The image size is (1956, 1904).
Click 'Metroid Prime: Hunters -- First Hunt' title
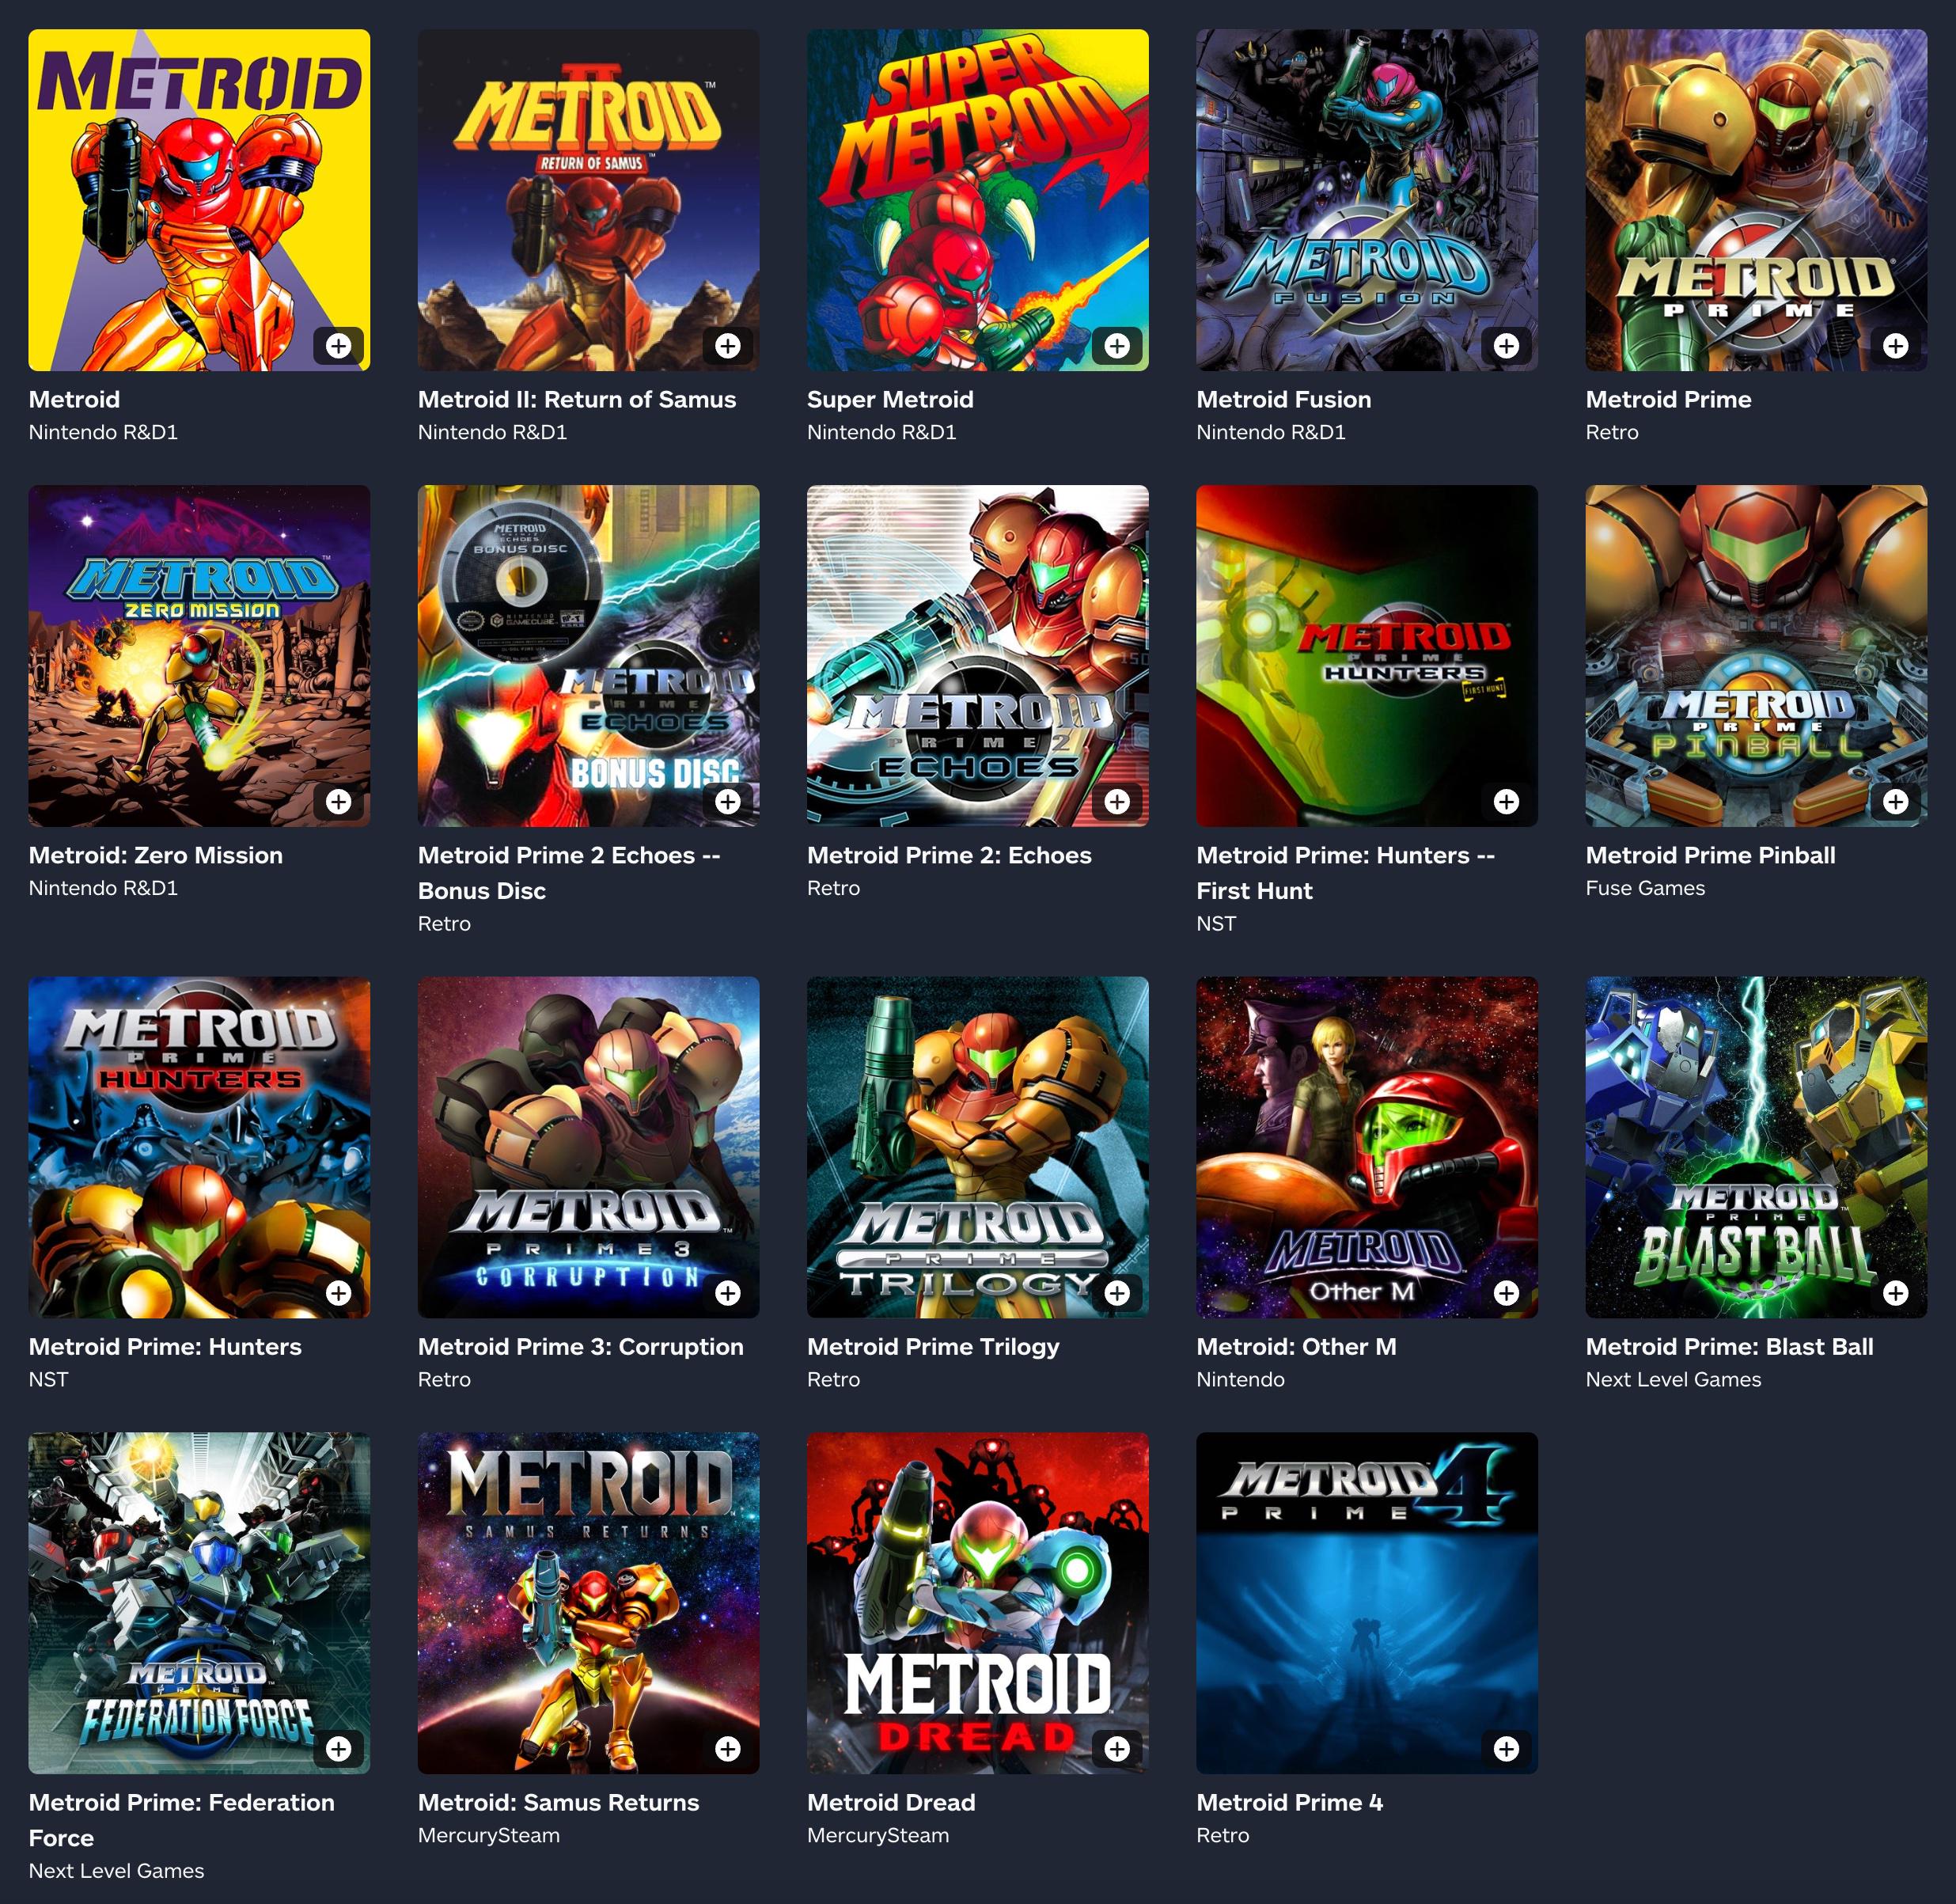click(1346, 873)
